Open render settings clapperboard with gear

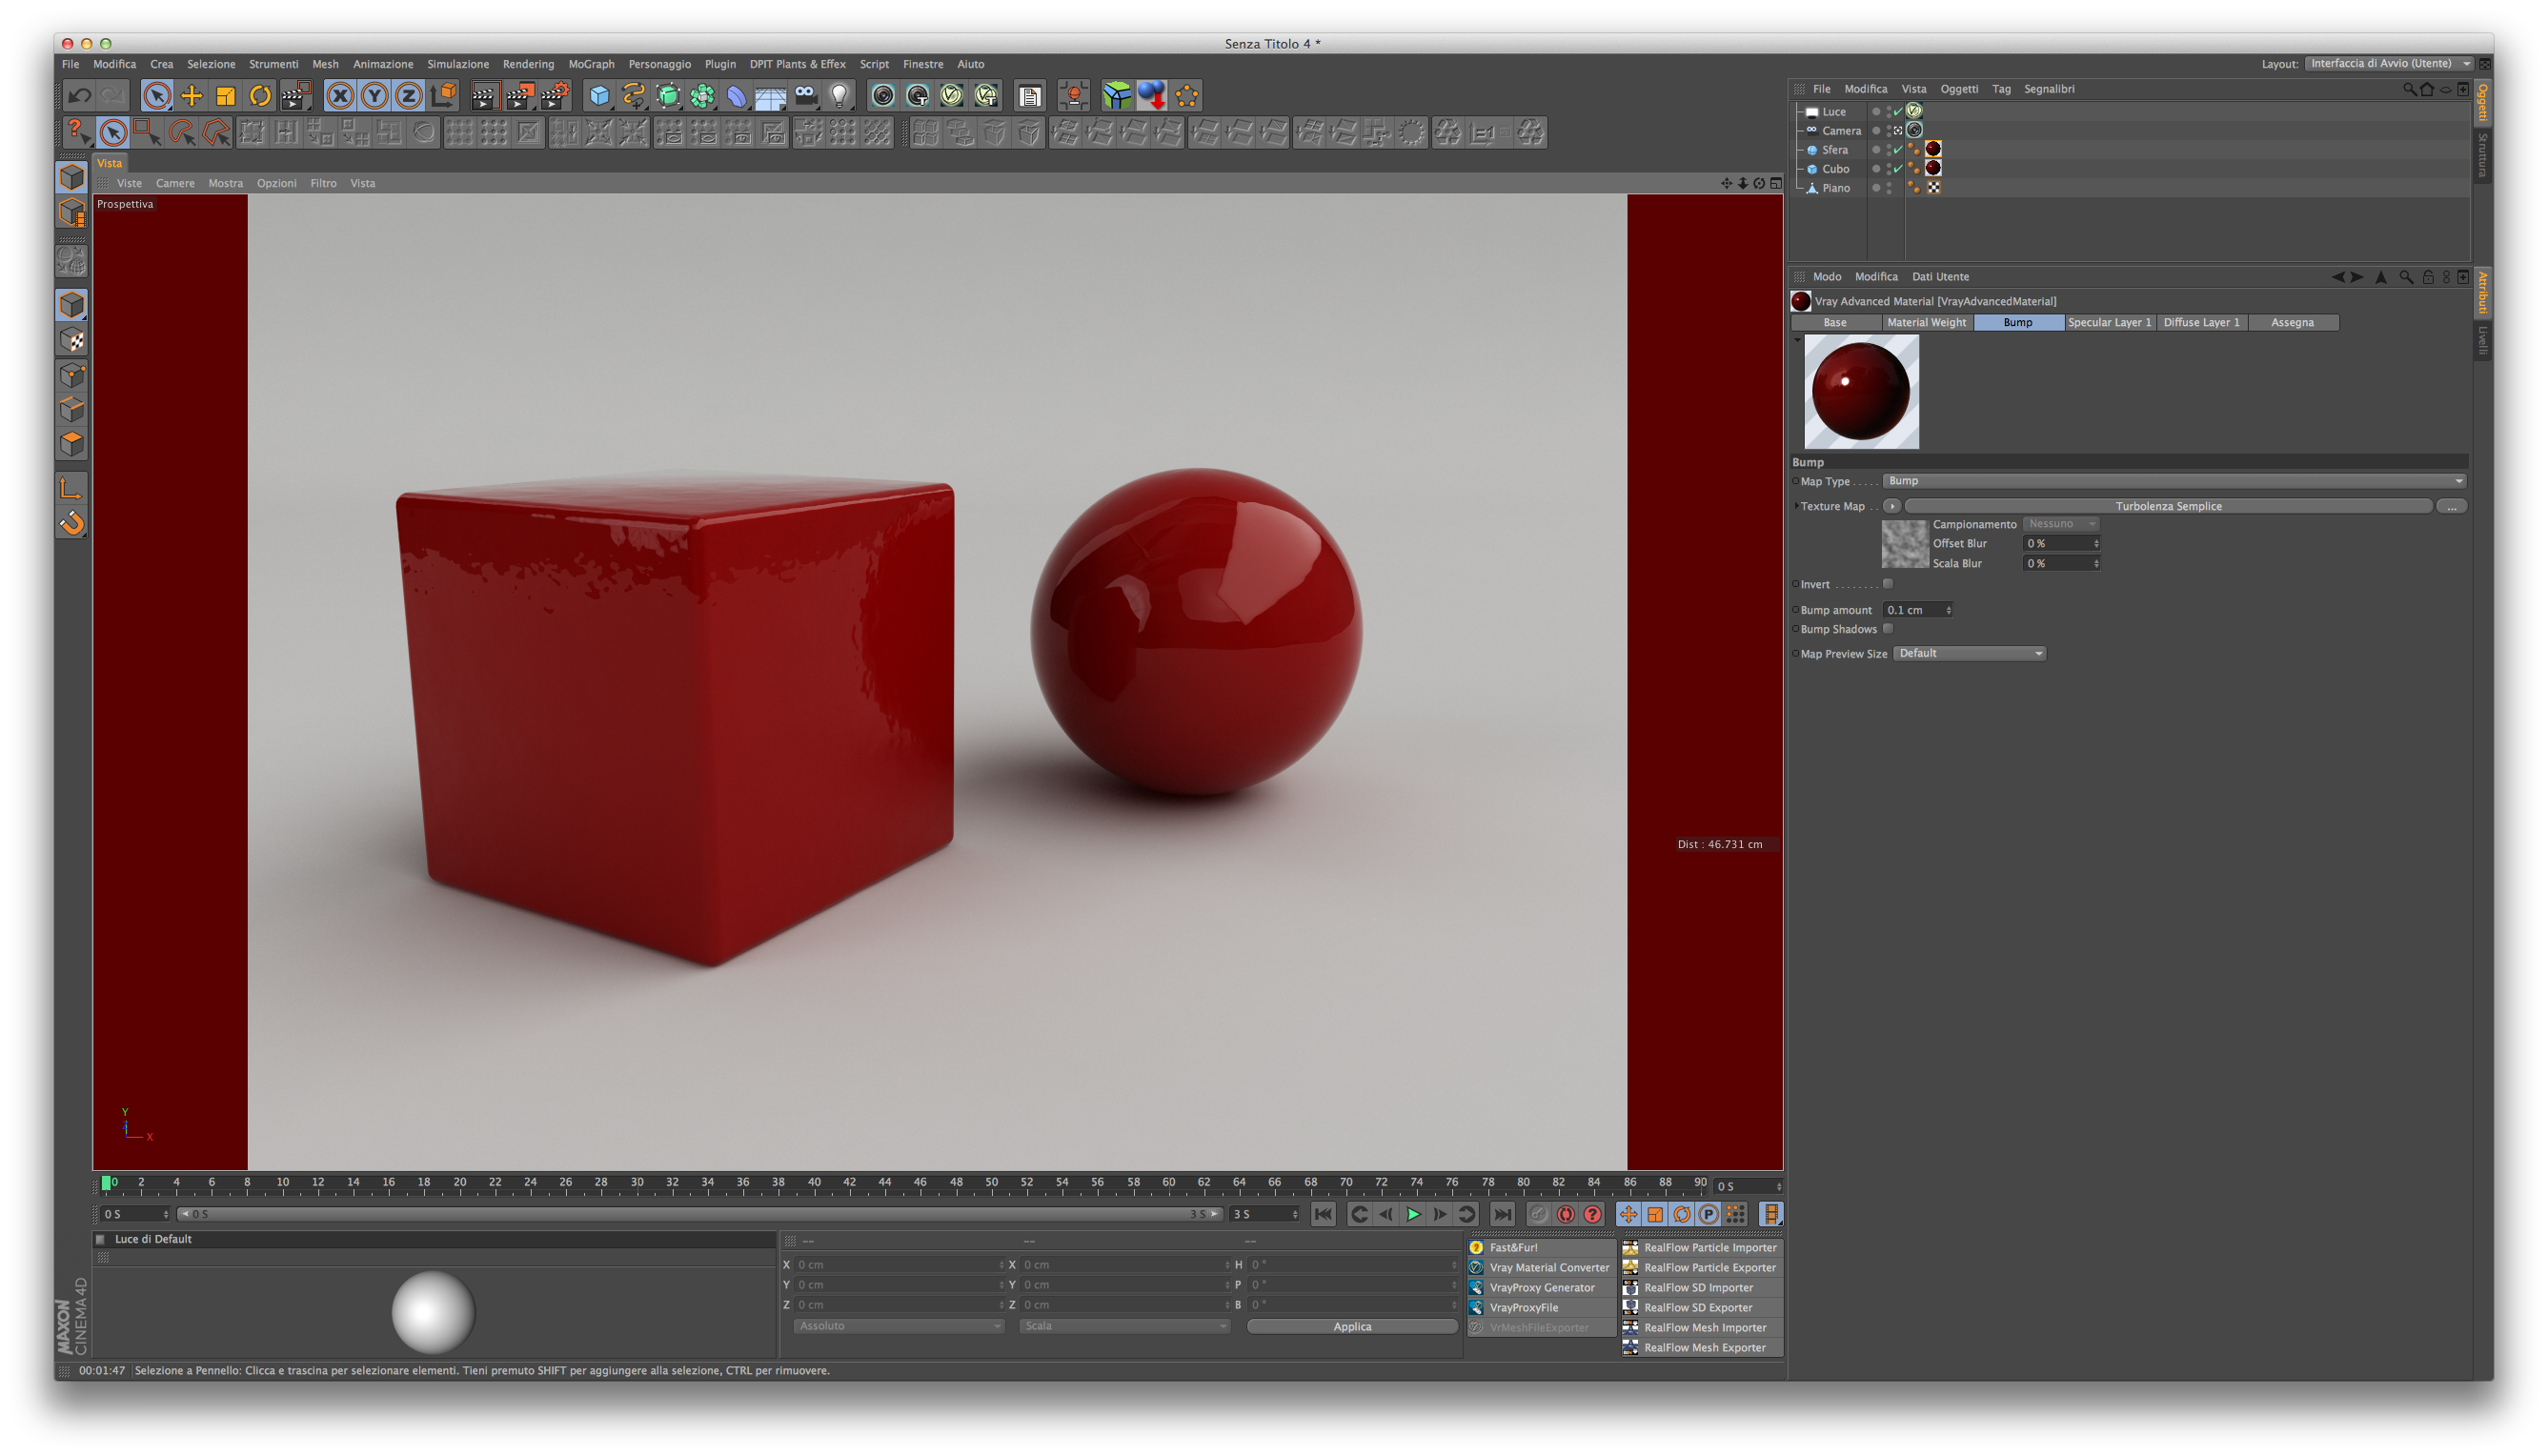point(555,96)
